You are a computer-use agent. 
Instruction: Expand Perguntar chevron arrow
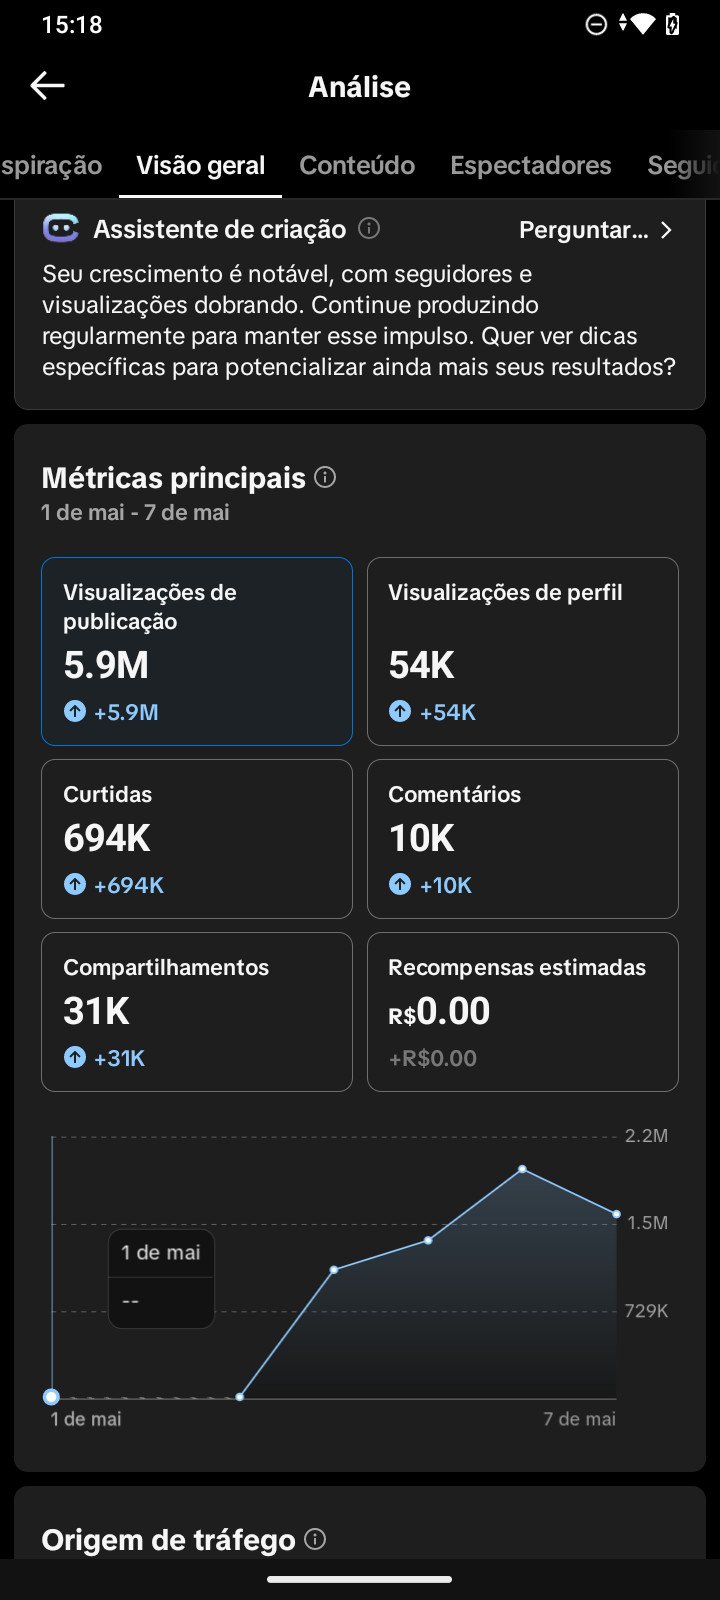[x=666, y=230]
